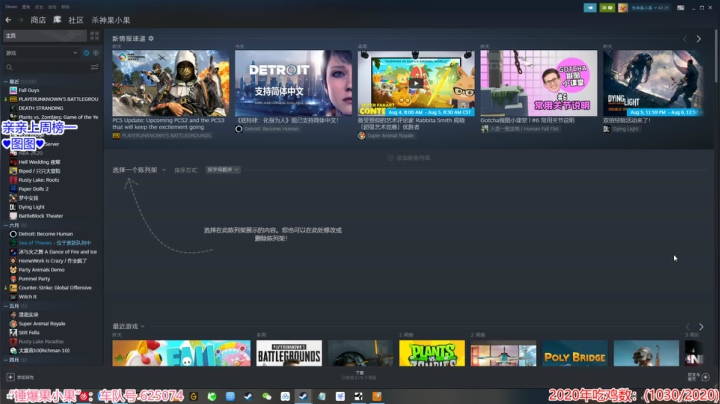Open the Plants vs Zombies game tile
The width and height of the screenshot is (720, 404).
(x=432, y=353)
